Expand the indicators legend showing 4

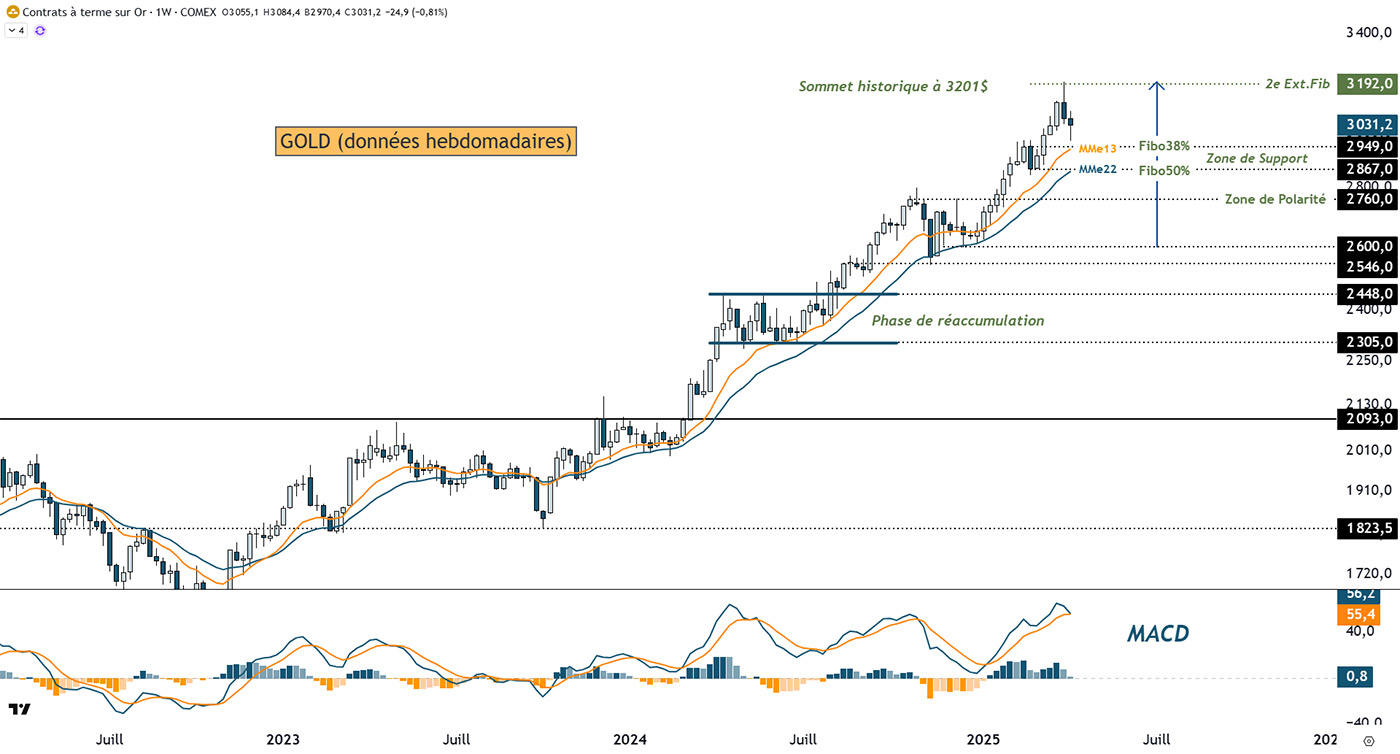pos(16,31)
